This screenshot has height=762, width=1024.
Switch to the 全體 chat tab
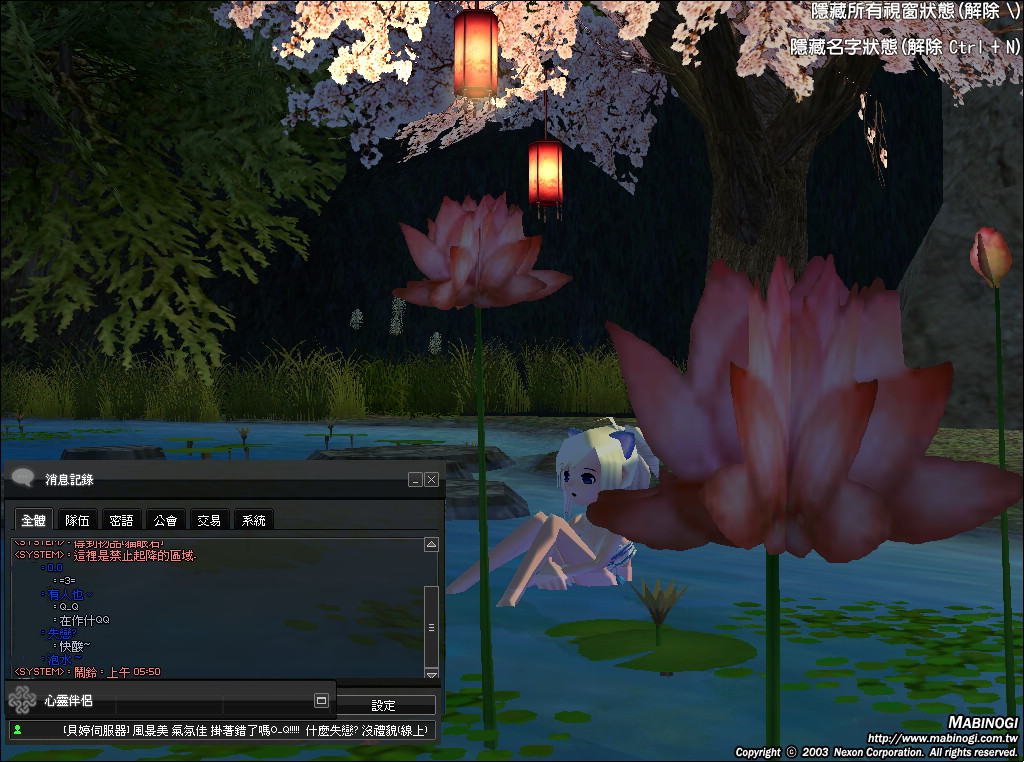[34, 520]
